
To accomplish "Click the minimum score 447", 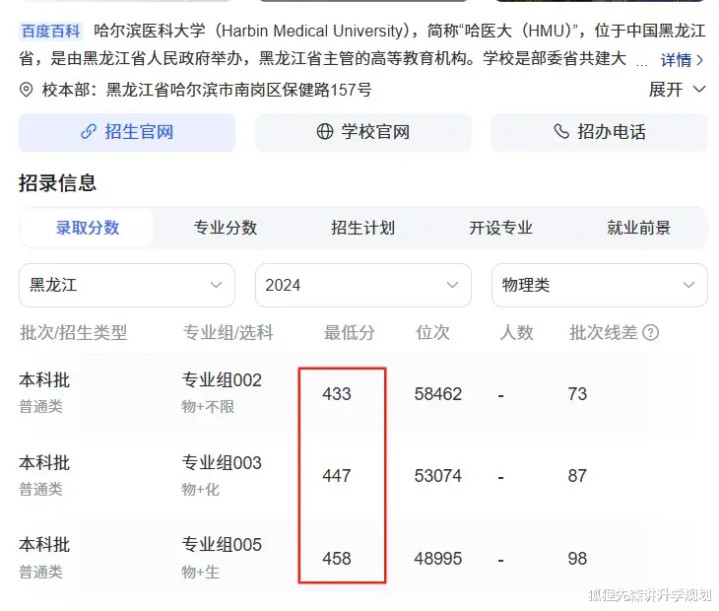I will tap(337, 476).
